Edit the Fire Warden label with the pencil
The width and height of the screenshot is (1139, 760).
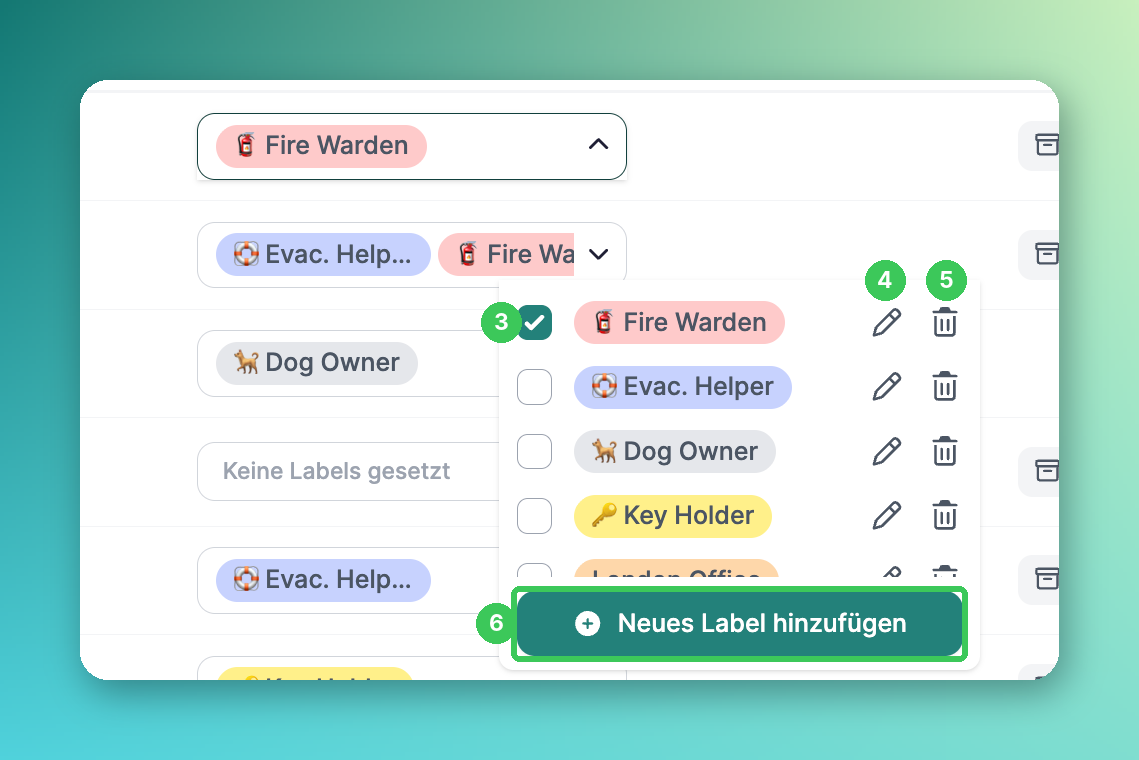pos(886,323)
